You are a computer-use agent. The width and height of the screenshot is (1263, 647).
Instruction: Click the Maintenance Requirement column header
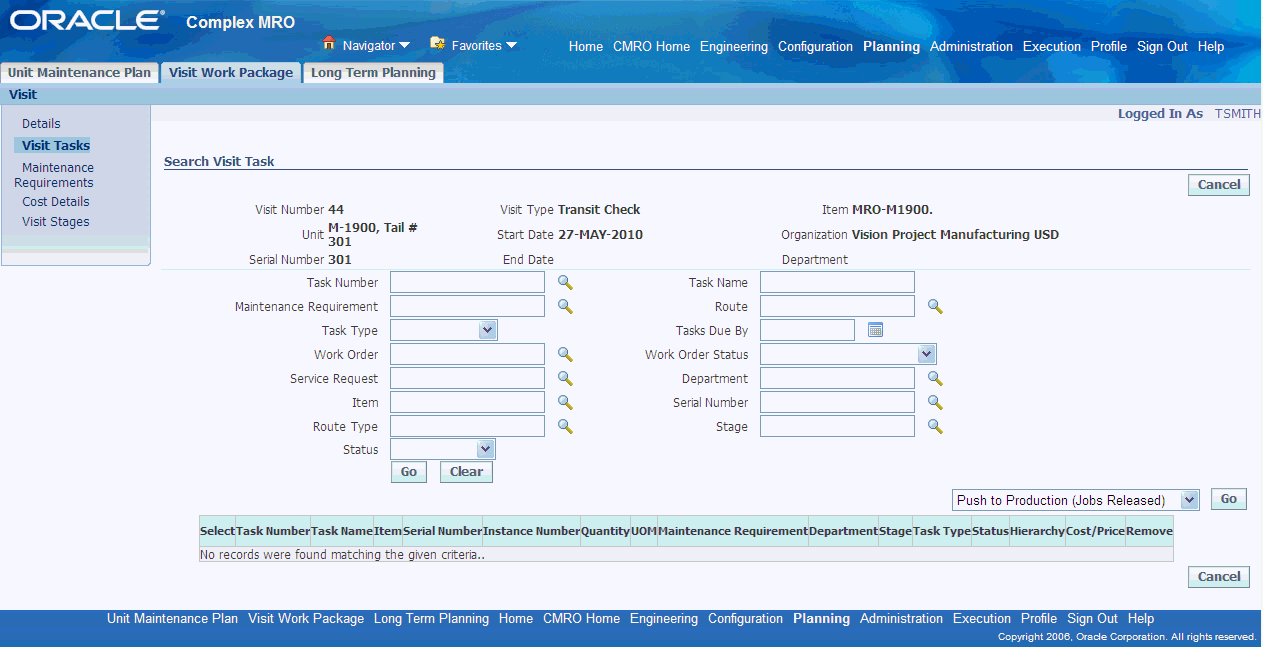point(733,531)
